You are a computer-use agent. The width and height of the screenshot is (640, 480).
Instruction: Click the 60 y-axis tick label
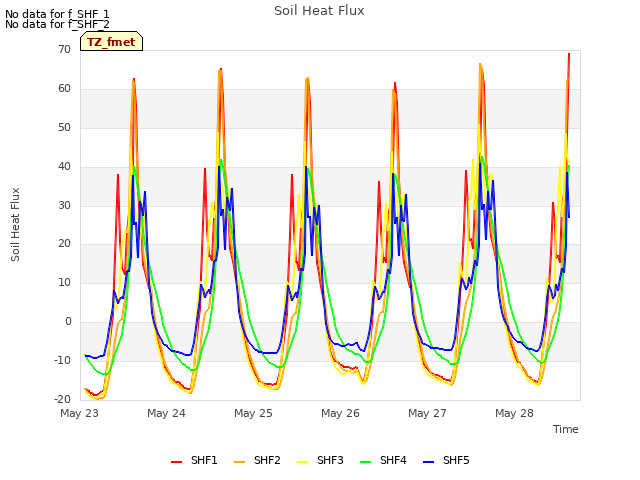coord(64,89)
